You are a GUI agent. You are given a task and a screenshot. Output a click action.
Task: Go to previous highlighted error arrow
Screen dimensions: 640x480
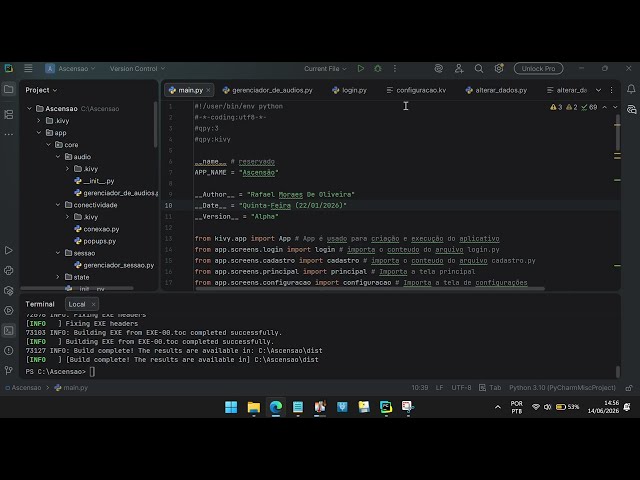[604, 107]
